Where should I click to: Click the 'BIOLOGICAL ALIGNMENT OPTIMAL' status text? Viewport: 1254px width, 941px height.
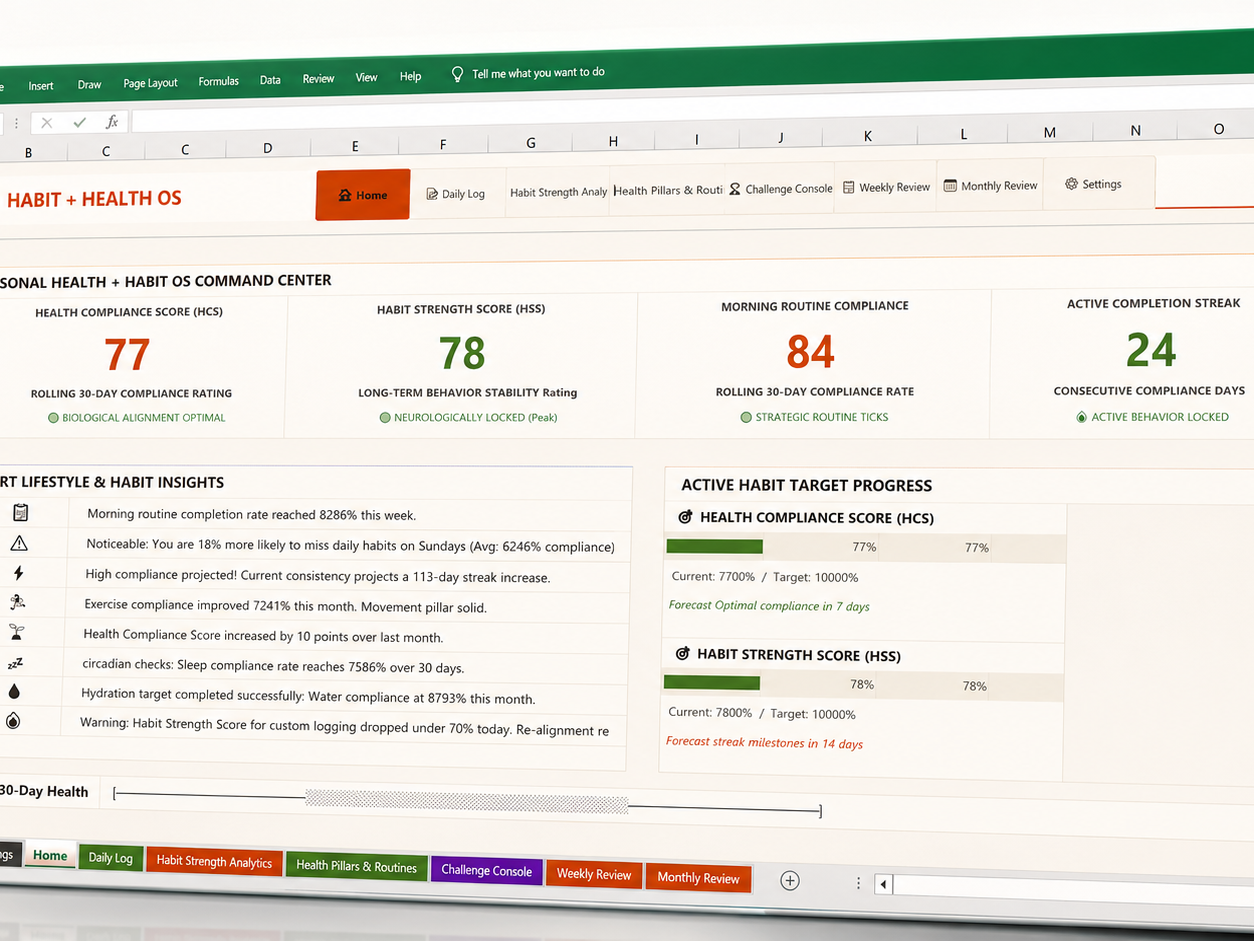tap(144, 418)
